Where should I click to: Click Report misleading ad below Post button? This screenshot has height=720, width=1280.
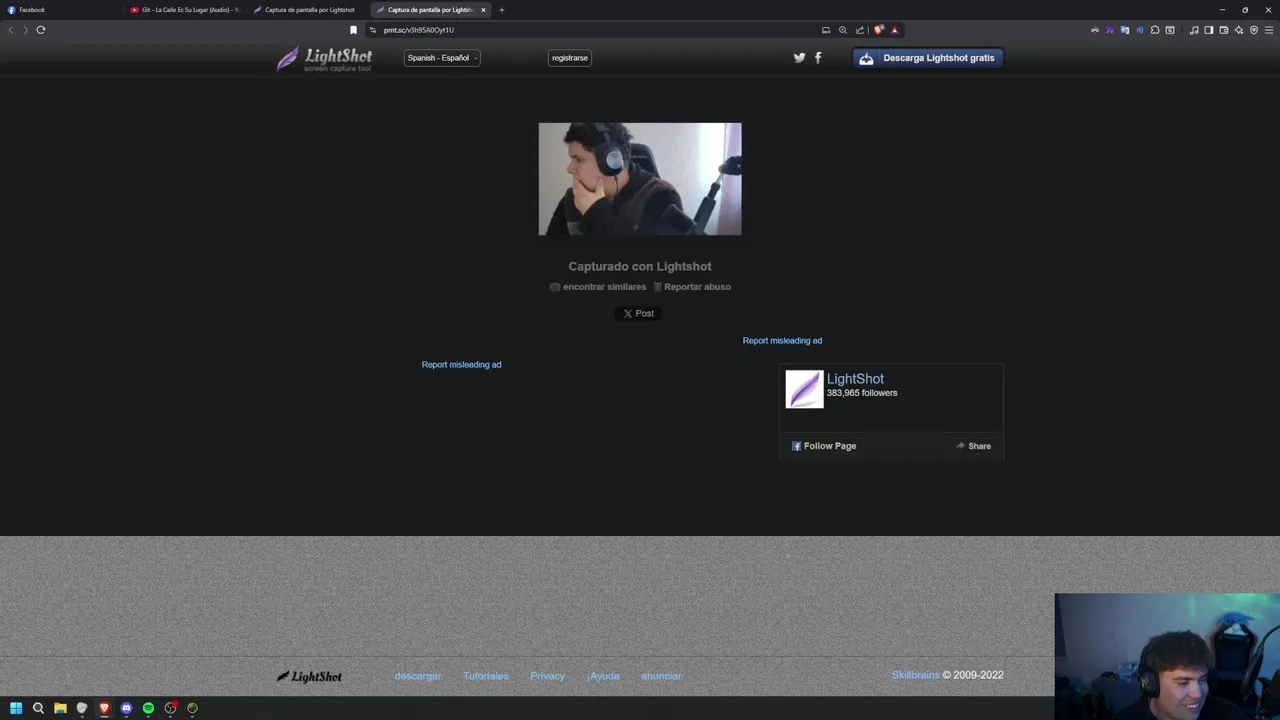[461, 365]
